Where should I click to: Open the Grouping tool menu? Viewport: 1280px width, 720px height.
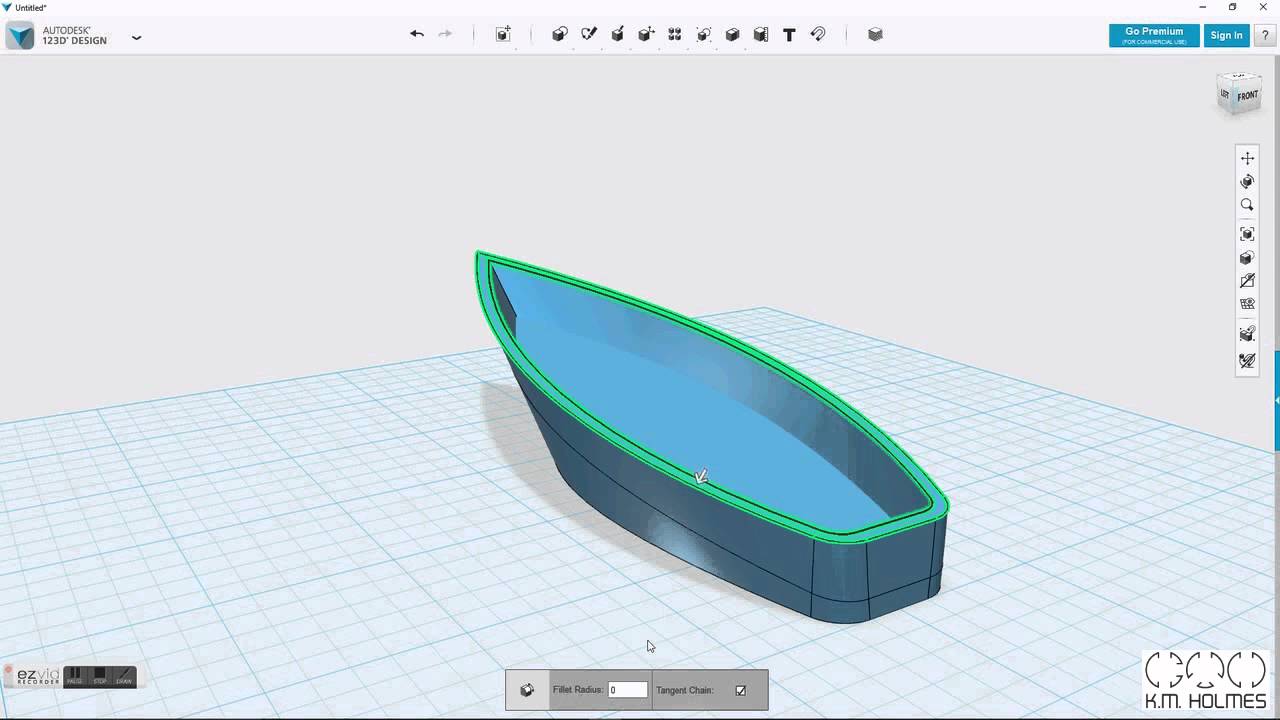704,34
